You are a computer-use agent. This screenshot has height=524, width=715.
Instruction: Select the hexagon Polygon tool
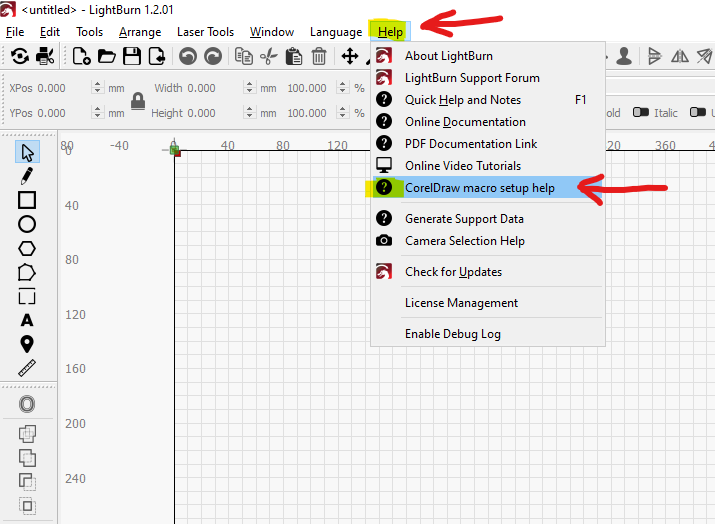[27, 249]
